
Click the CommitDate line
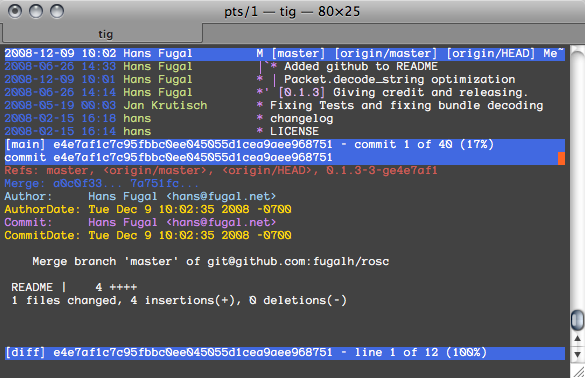click(x=148, y=236)
